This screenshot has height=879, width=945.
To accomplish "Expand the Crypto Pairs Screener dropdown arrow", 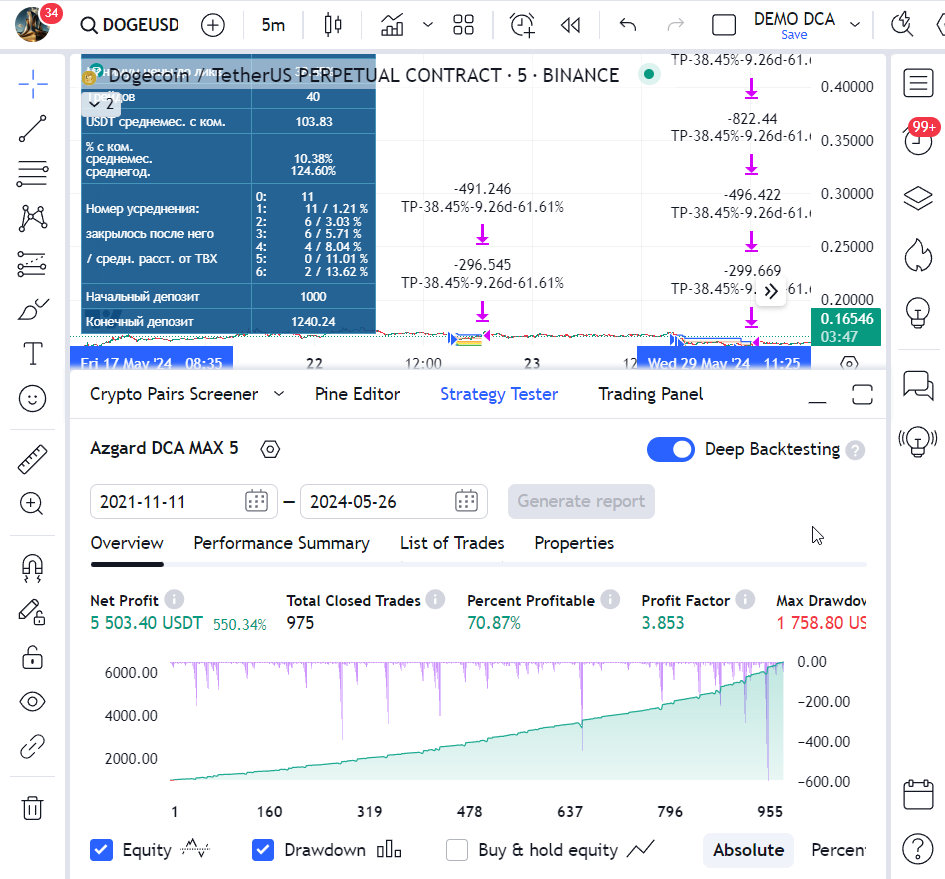I will coord(278,394).
